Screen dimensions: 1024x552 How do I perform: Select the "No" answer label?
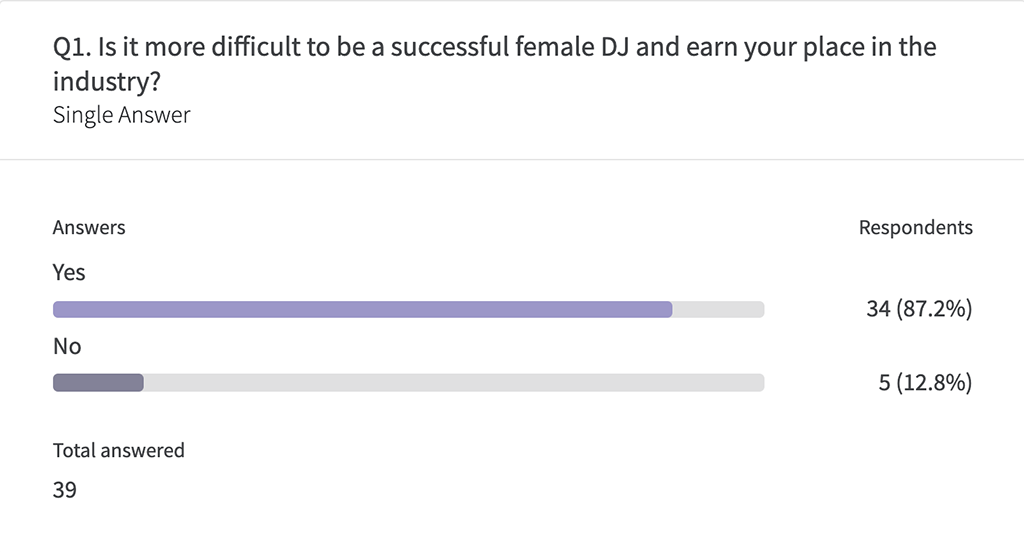point(67,346)
